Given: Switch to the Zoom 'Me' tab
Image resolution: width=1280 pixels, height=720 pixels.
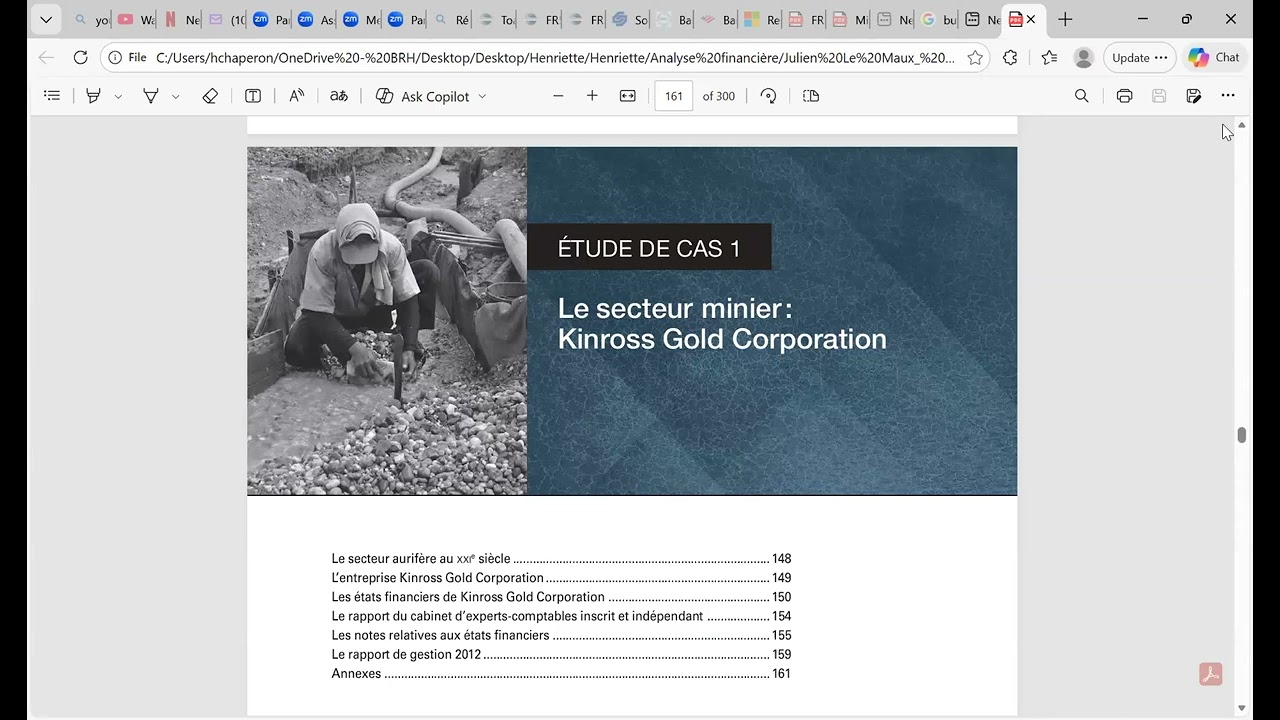Looking at the screenshot, I should [360, 19].
